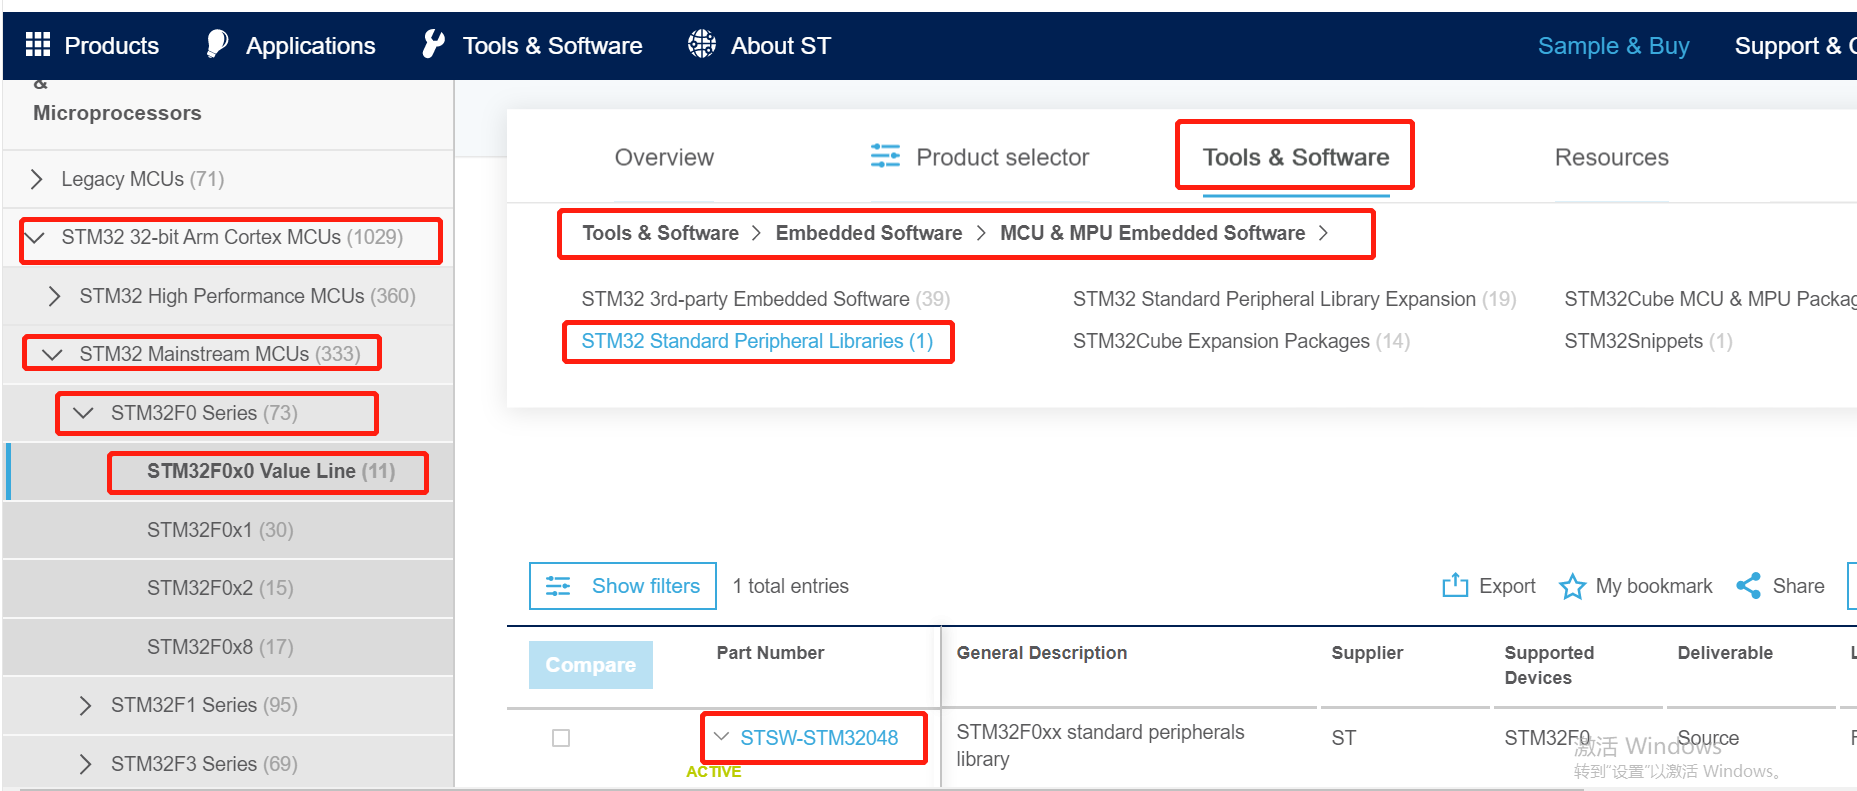Click the Products grid icon
The height and width of the screenshot is (791, 1857).
click(x=38, y=44)
